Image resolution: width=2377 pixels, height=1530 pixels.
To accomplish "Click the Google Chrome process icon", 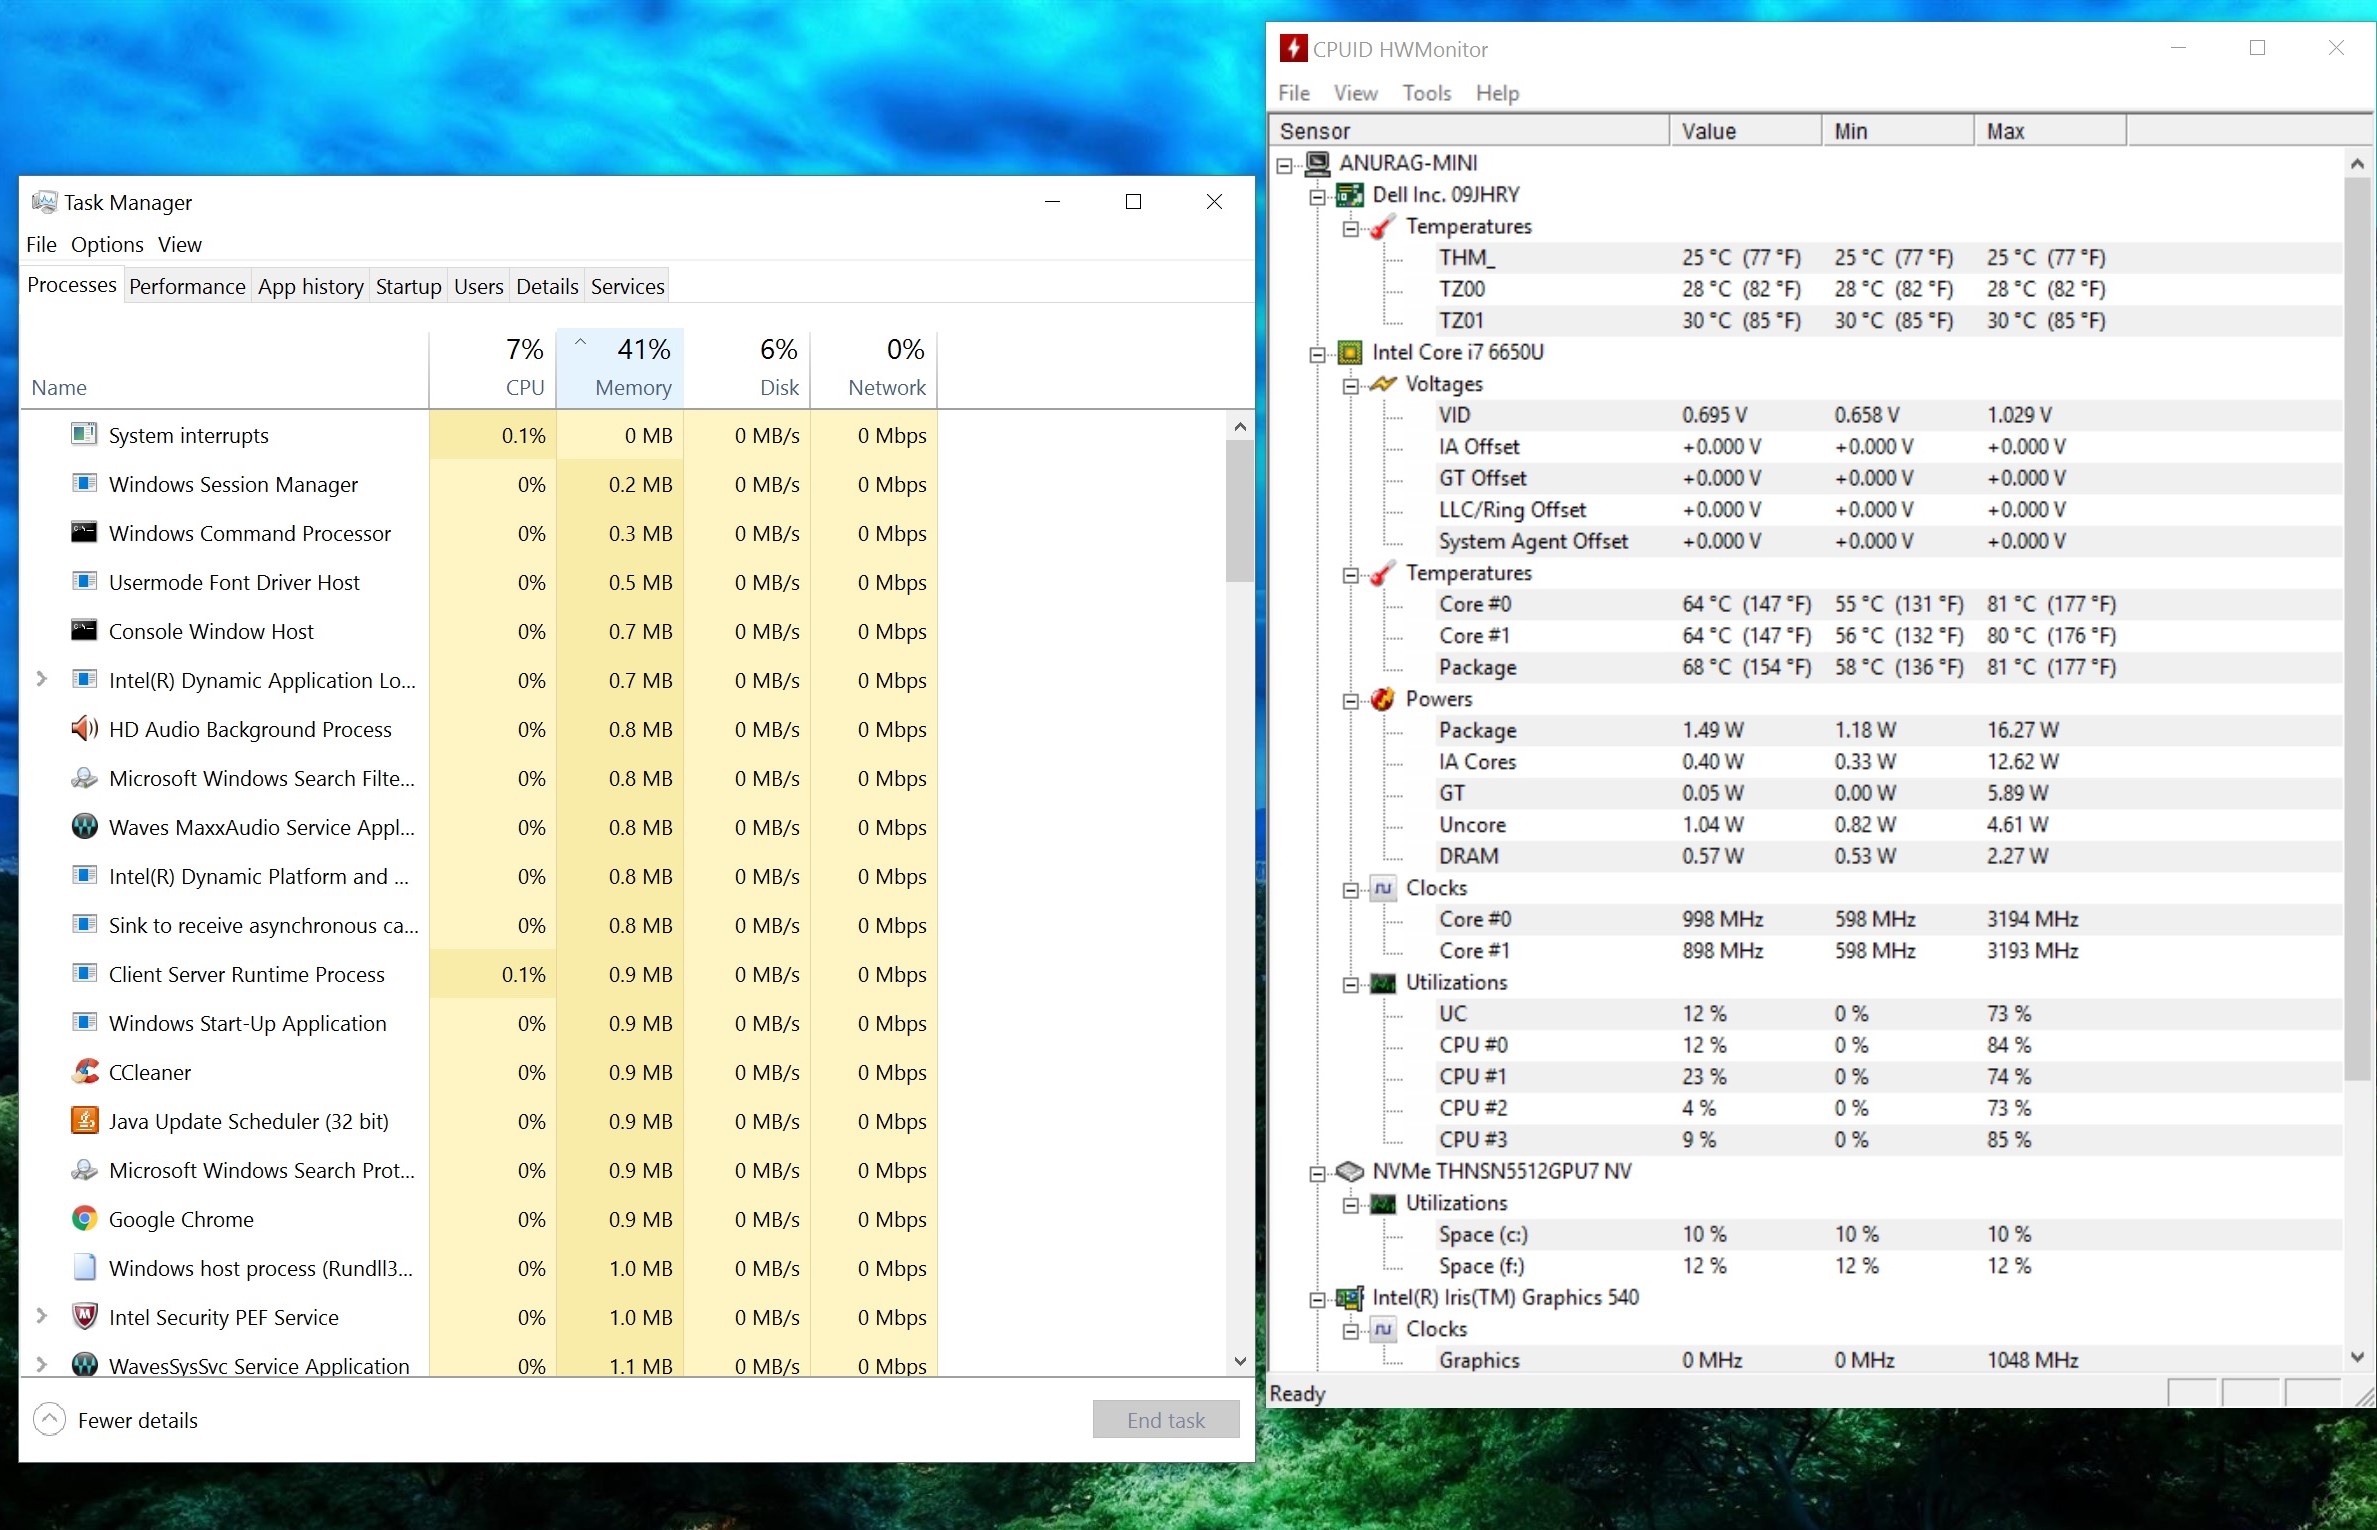I will pos(85,1219).
